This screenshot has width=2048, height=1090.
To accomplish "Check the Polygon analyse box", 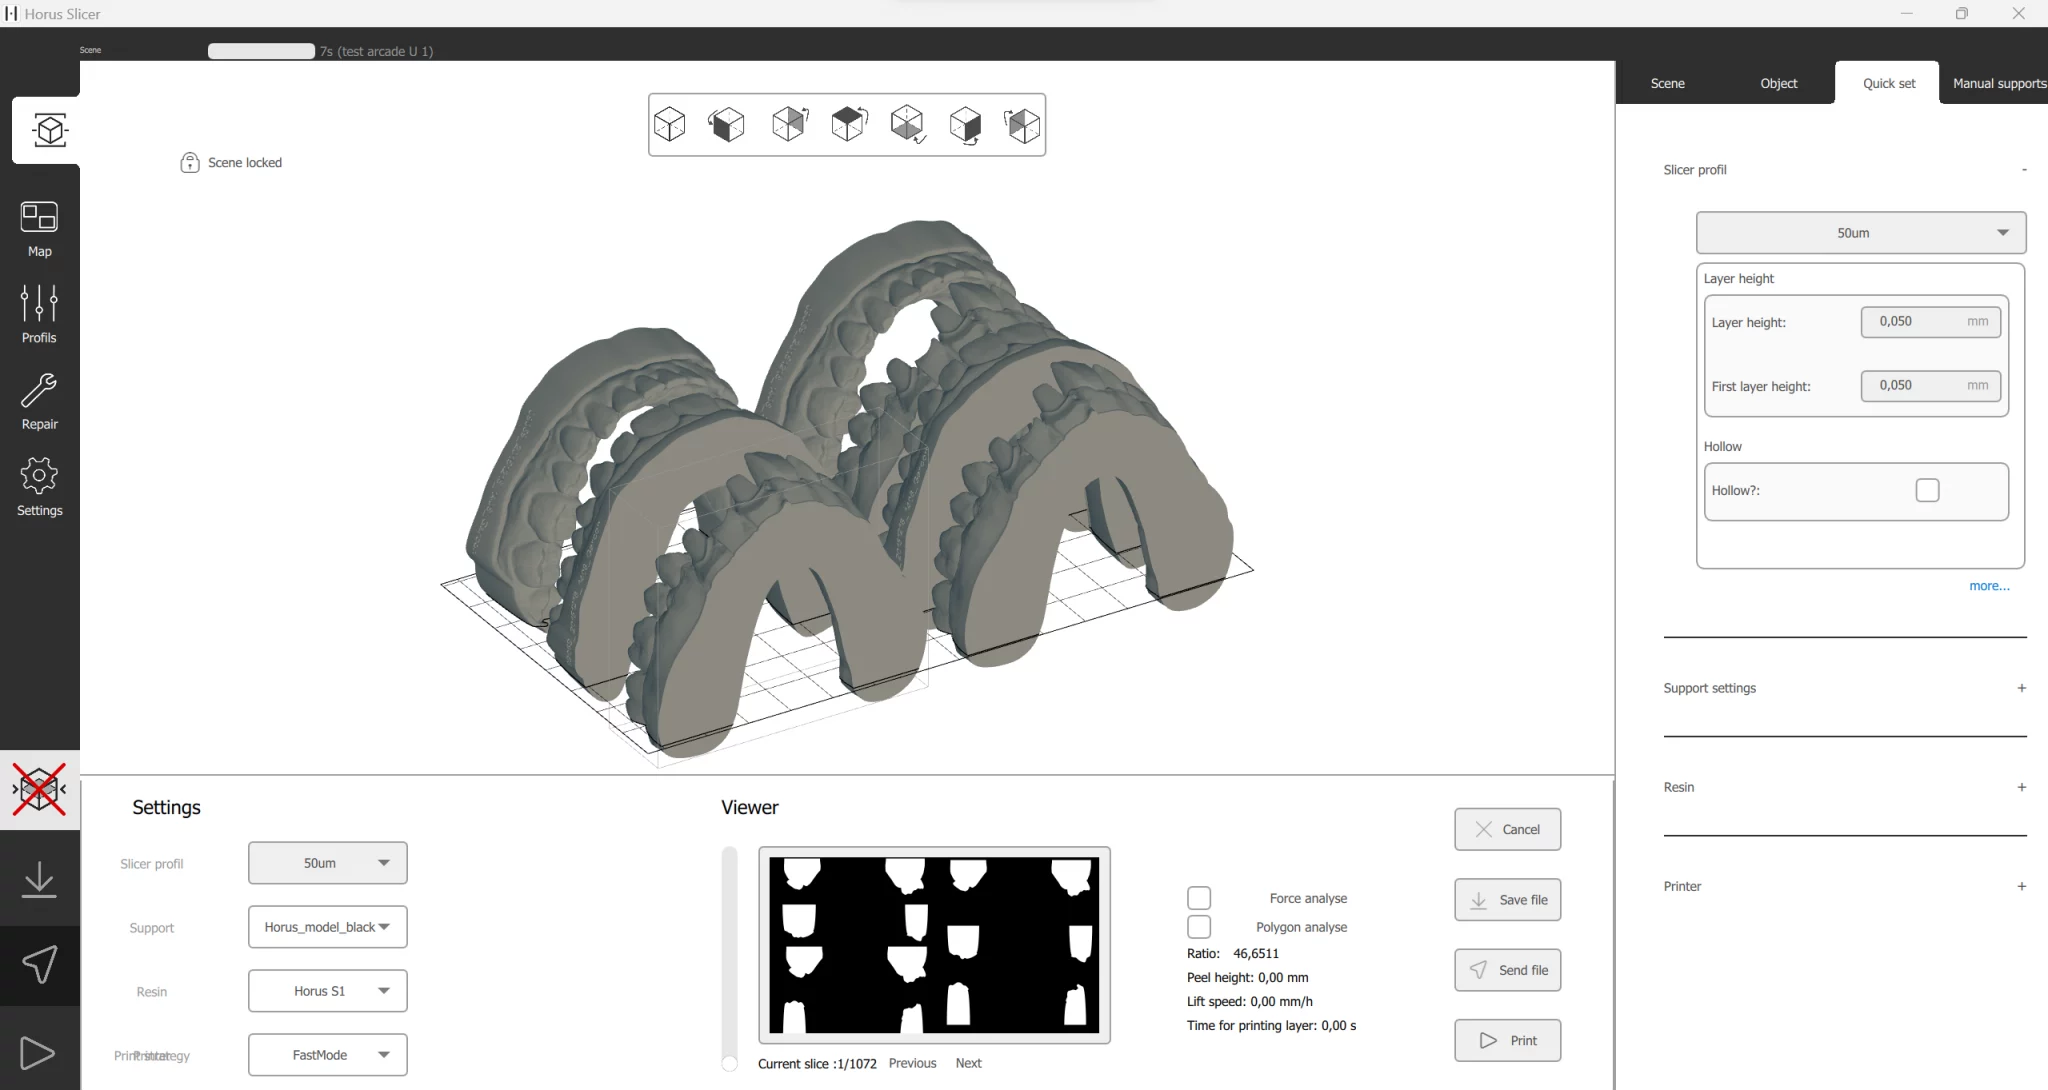I will [1199, 927].
